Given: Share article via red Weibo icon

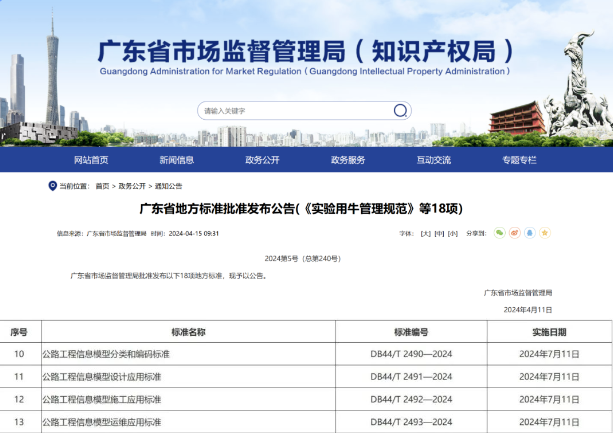Looking at the screenshot, I should (x=514, y=233).
